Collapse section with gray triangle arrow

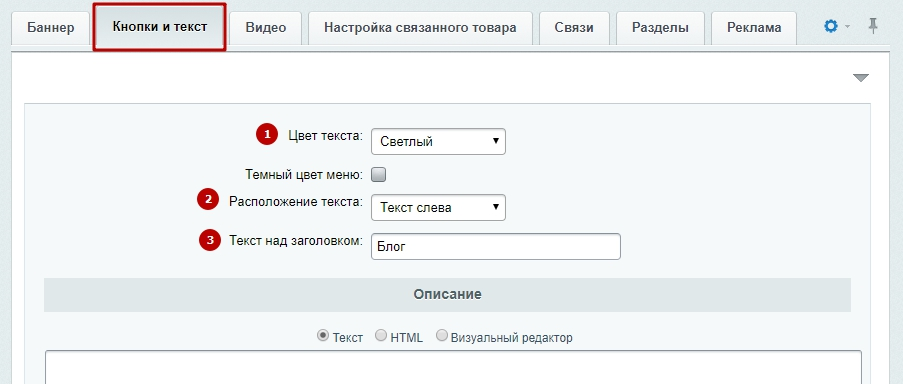[860, 78]
